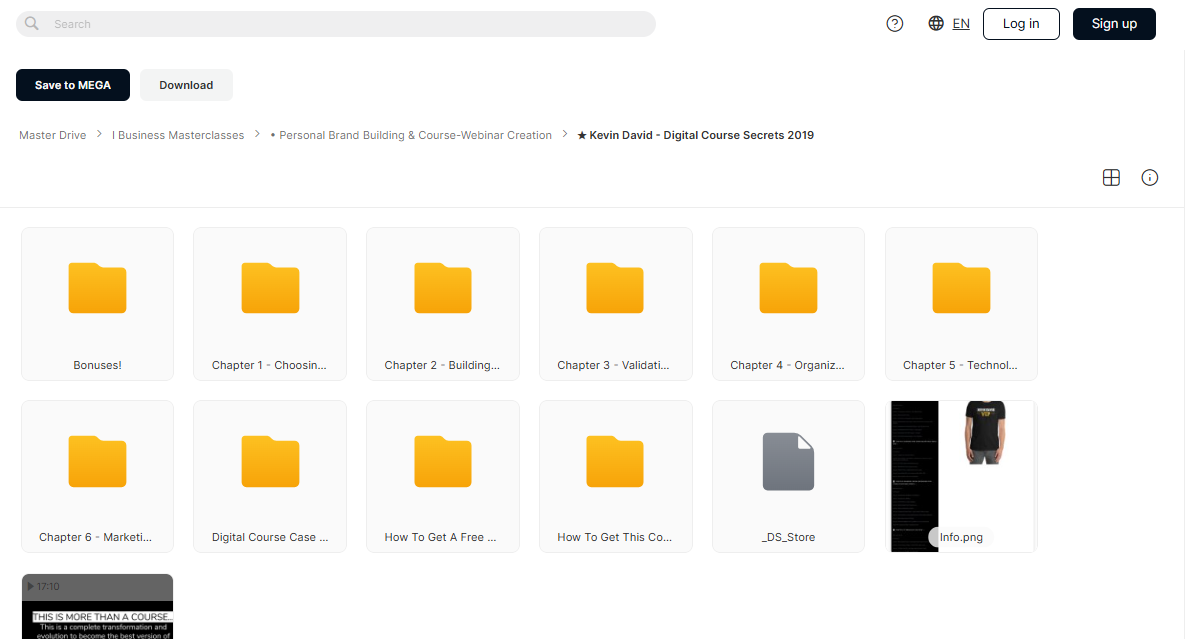
Task: Click the Bonuses! folder label
Action: 97,365
